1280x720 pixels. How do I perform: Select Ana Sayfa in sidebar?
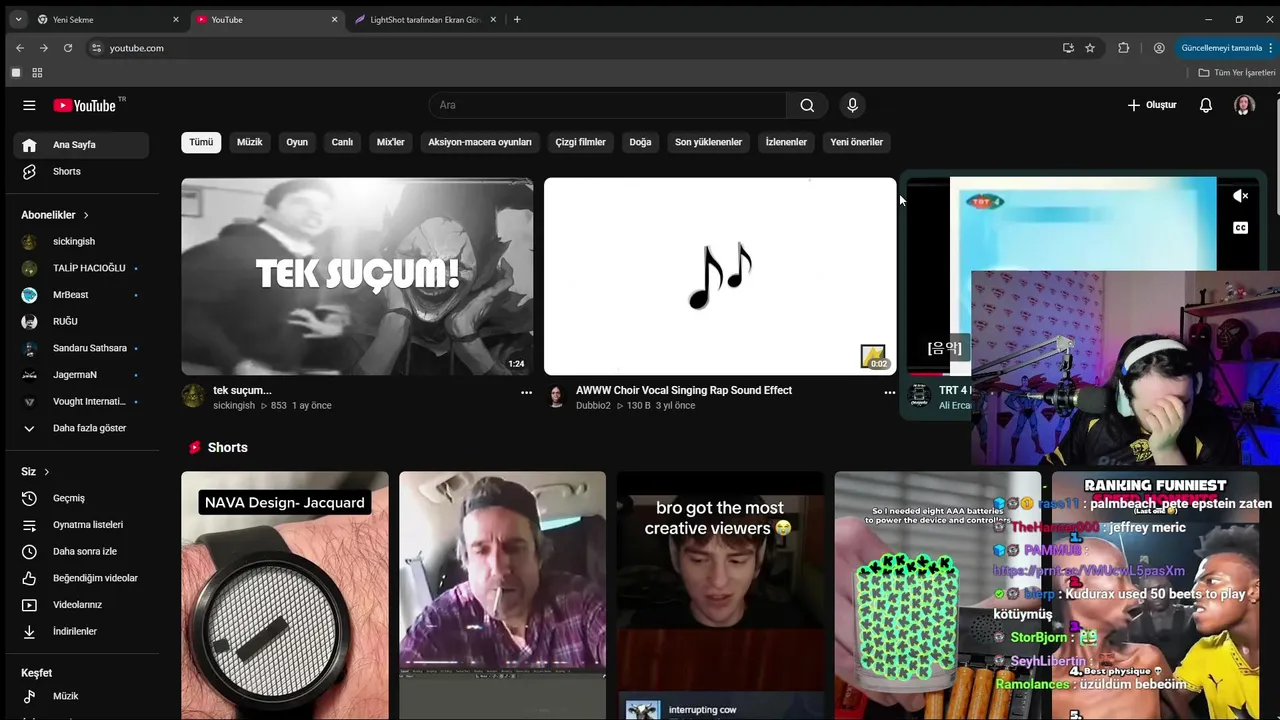pyautogui.click(x=81, y=145)
